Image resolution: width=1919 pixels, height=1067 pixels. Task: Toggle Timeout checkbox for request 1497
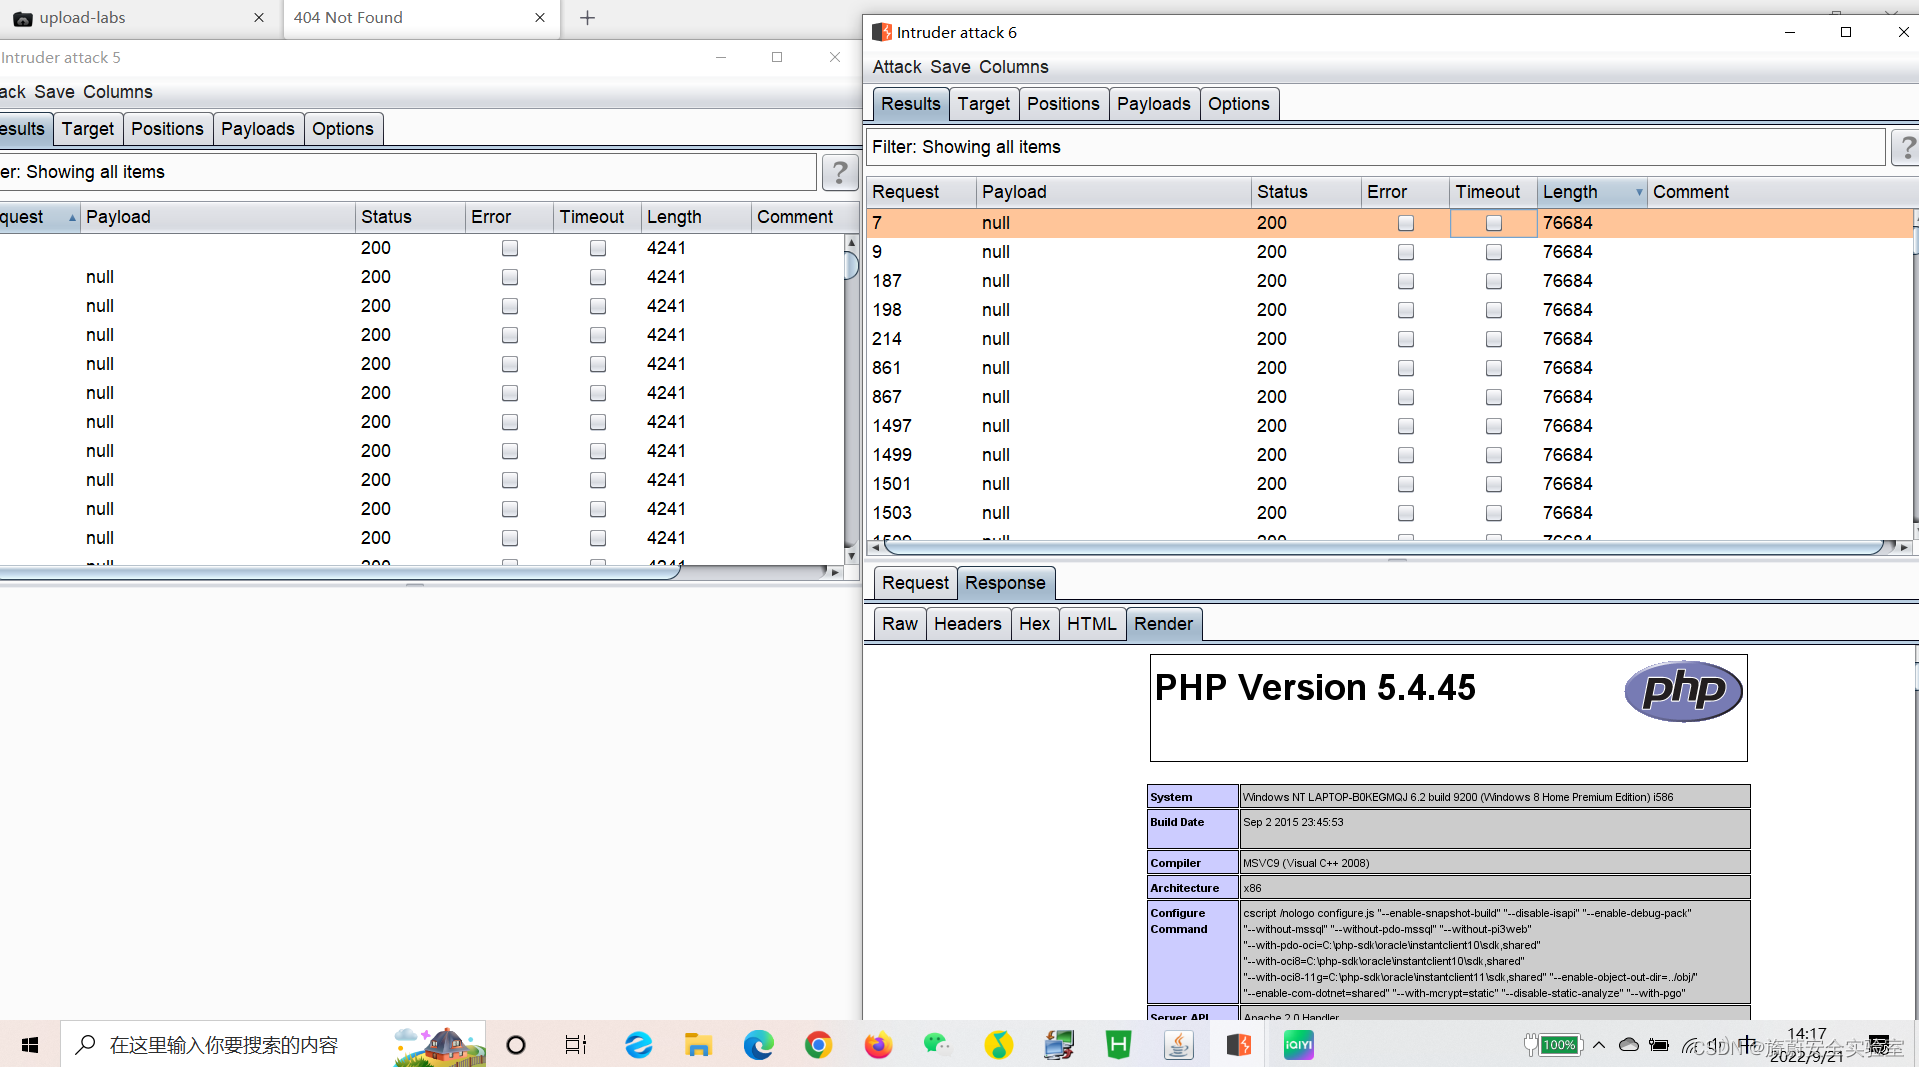(x=1494, y=426)
